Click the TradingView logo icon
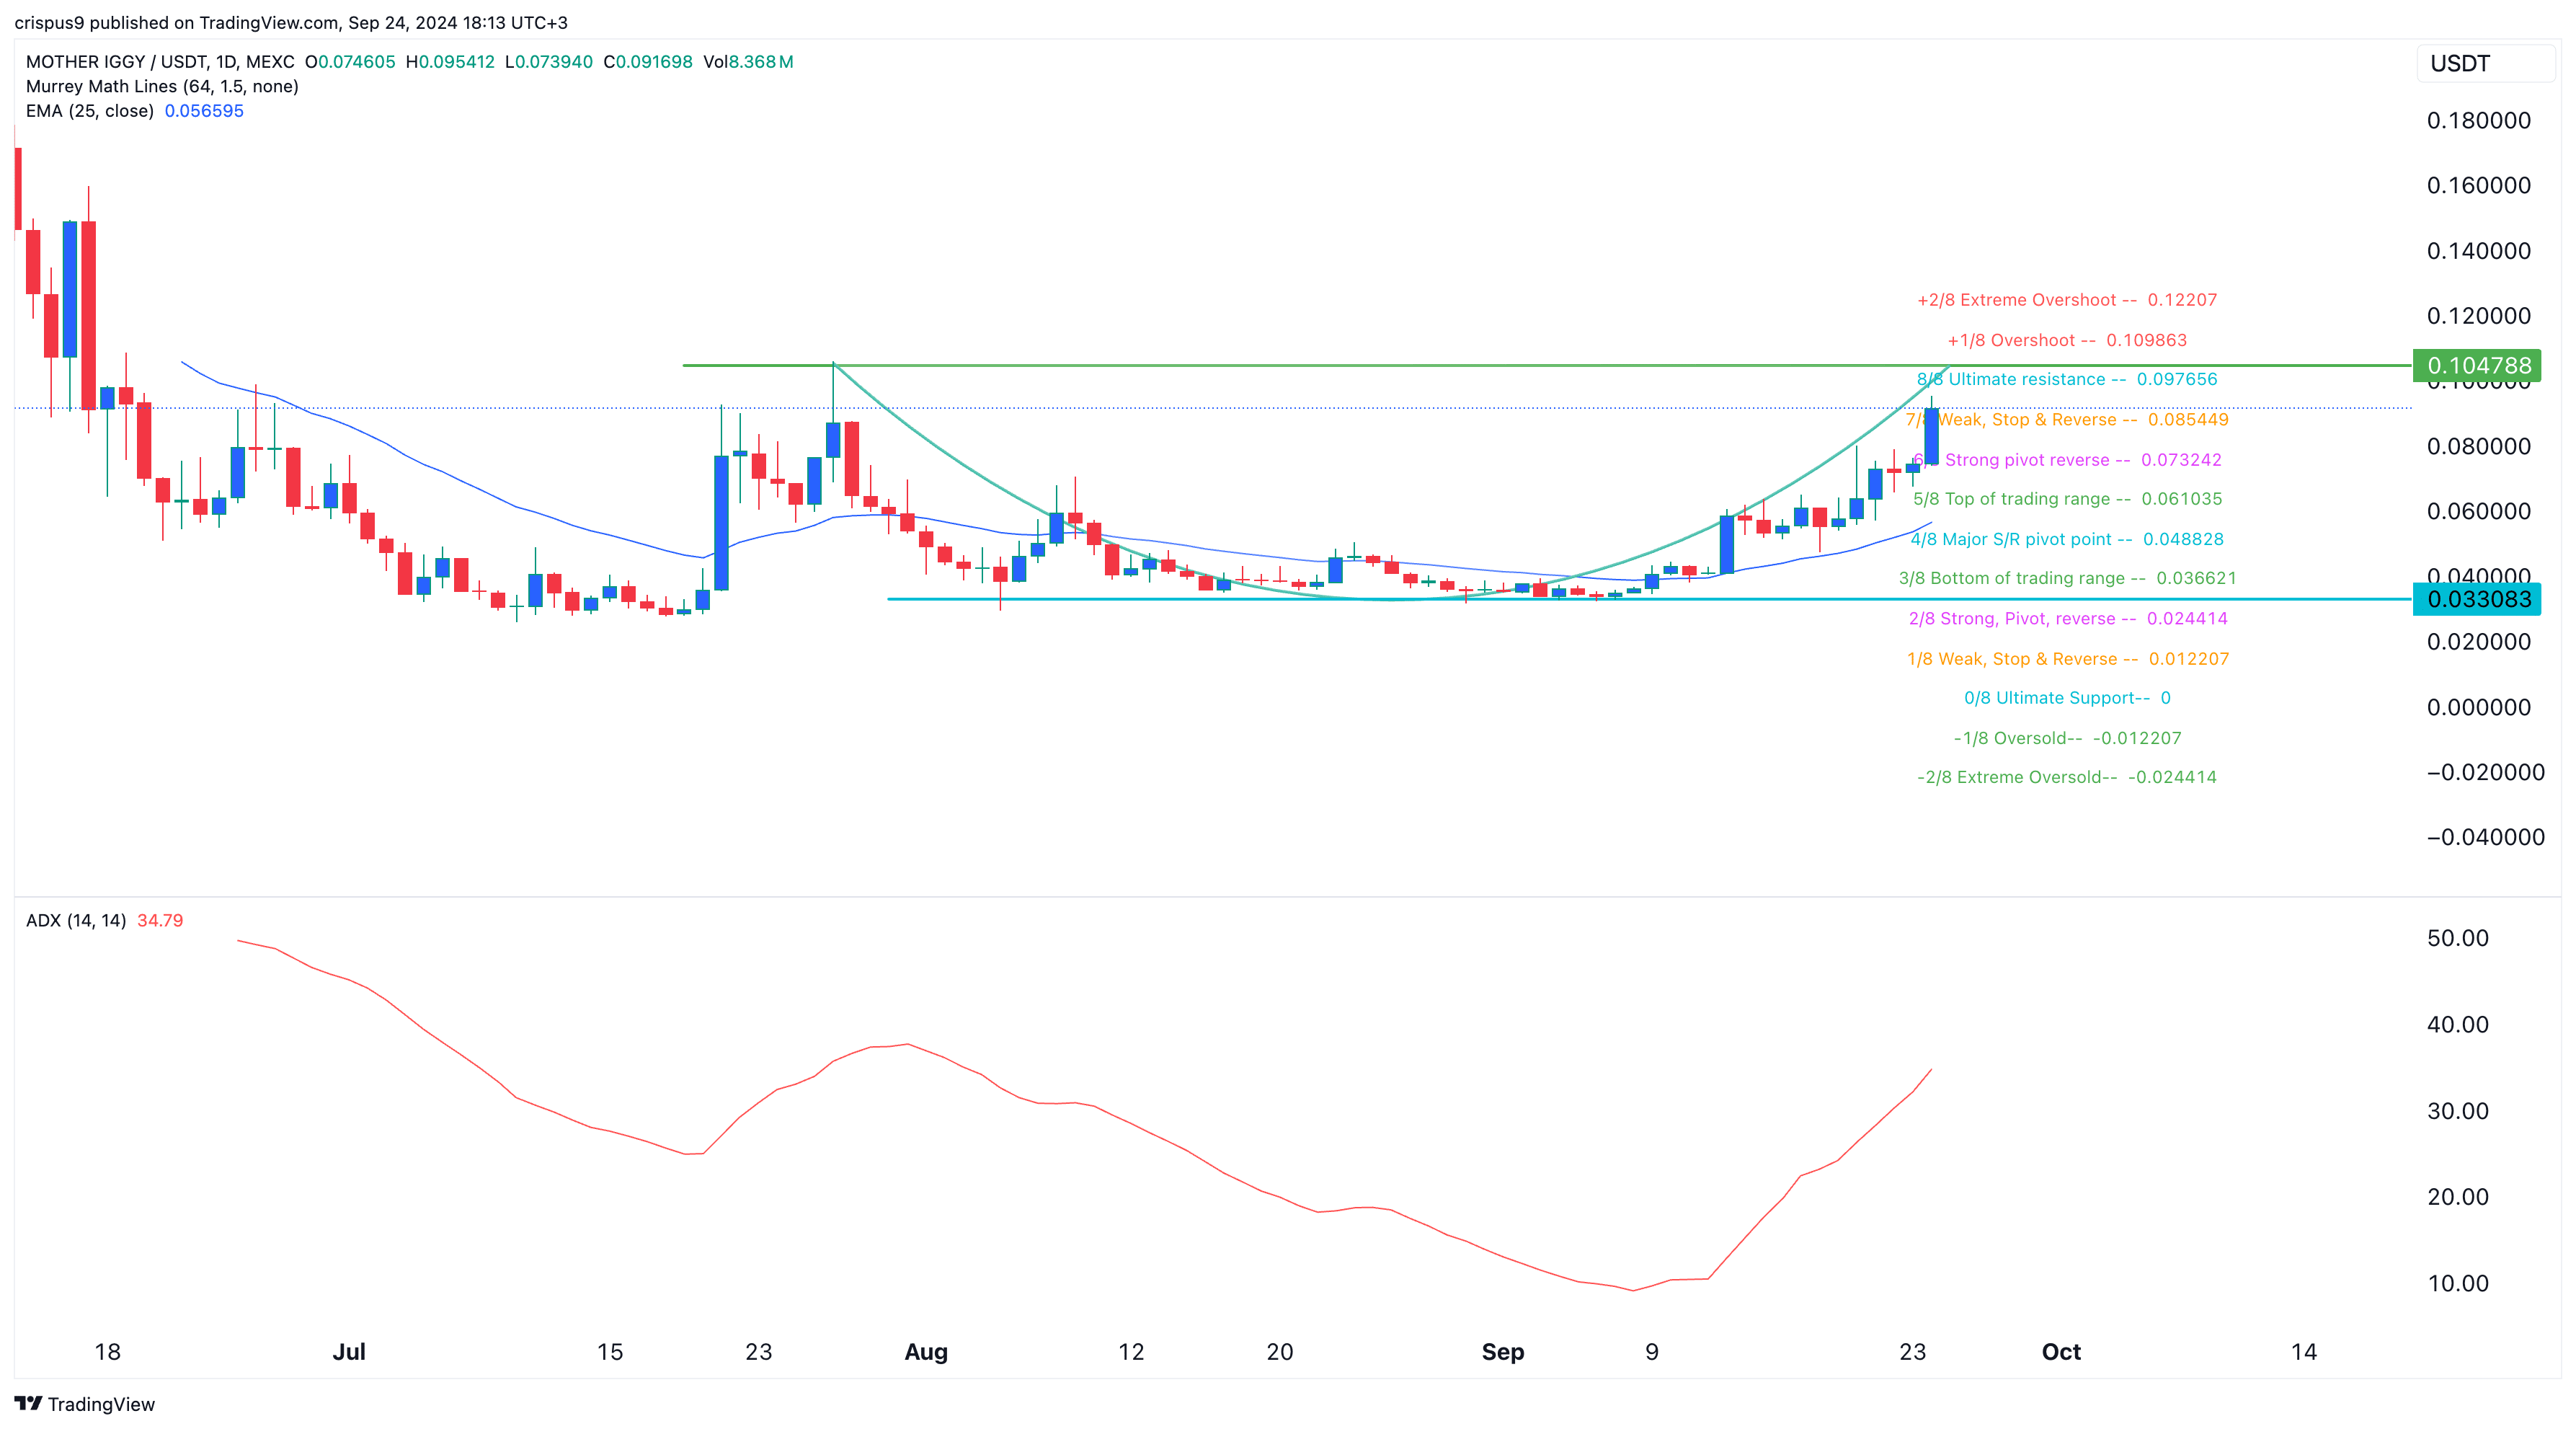Screen dimensions: 2576x1429 [x=28, y=1403]
